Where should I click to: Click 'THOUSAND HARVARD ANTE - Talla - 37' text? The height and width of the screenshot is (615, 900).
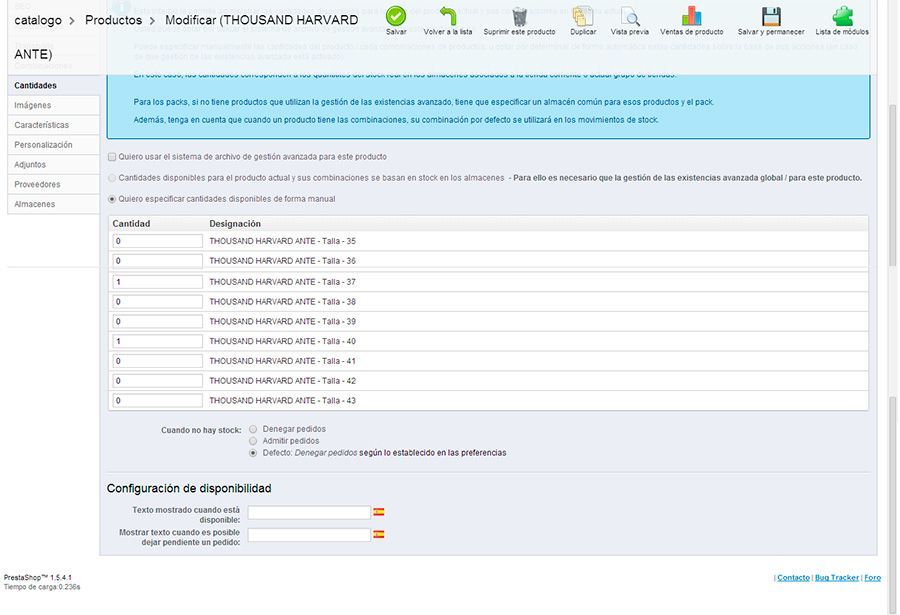tap(282, 282)
